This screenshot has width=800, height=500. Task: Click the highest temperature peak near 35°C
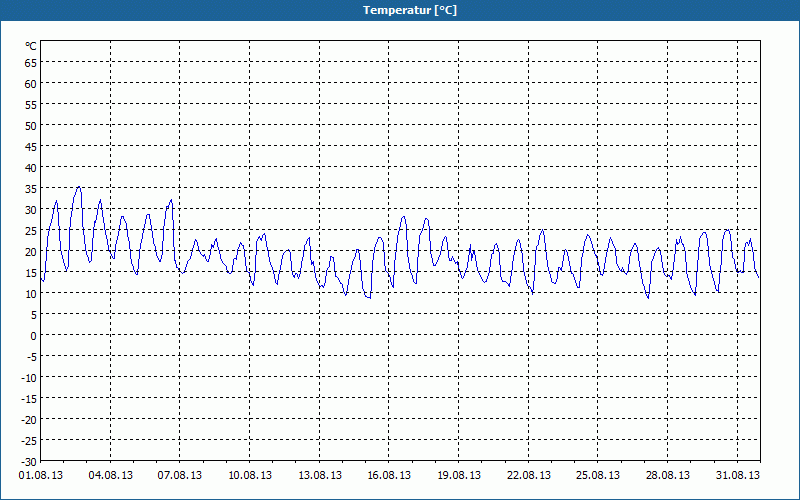click(79, 188)
